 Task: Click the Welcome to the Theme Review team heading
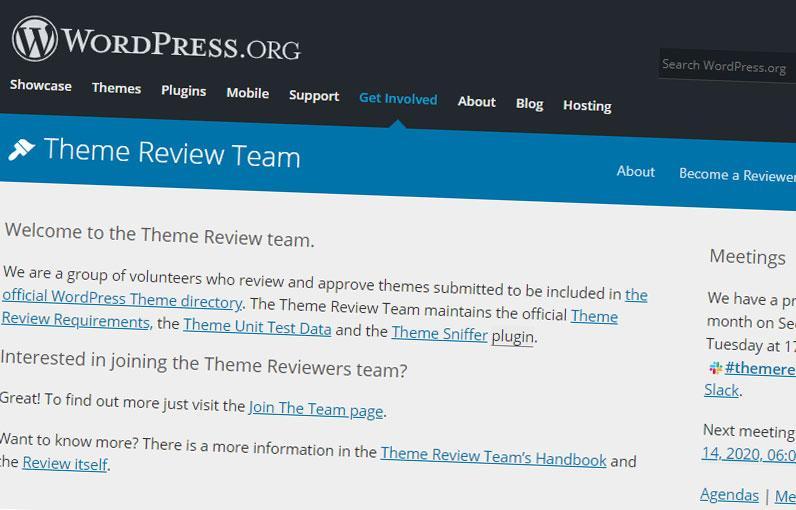160,235
